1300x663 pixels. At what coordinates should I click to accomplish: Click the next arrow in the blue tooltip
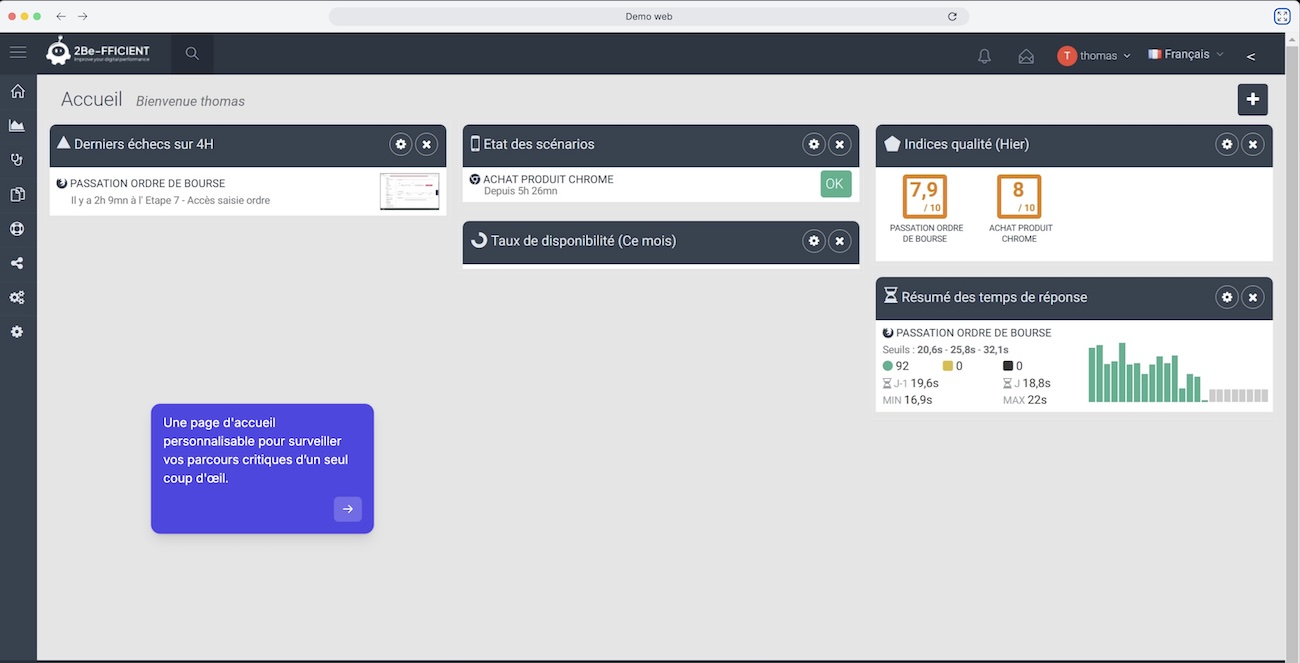pyautogui.click(x=348, y=509)
